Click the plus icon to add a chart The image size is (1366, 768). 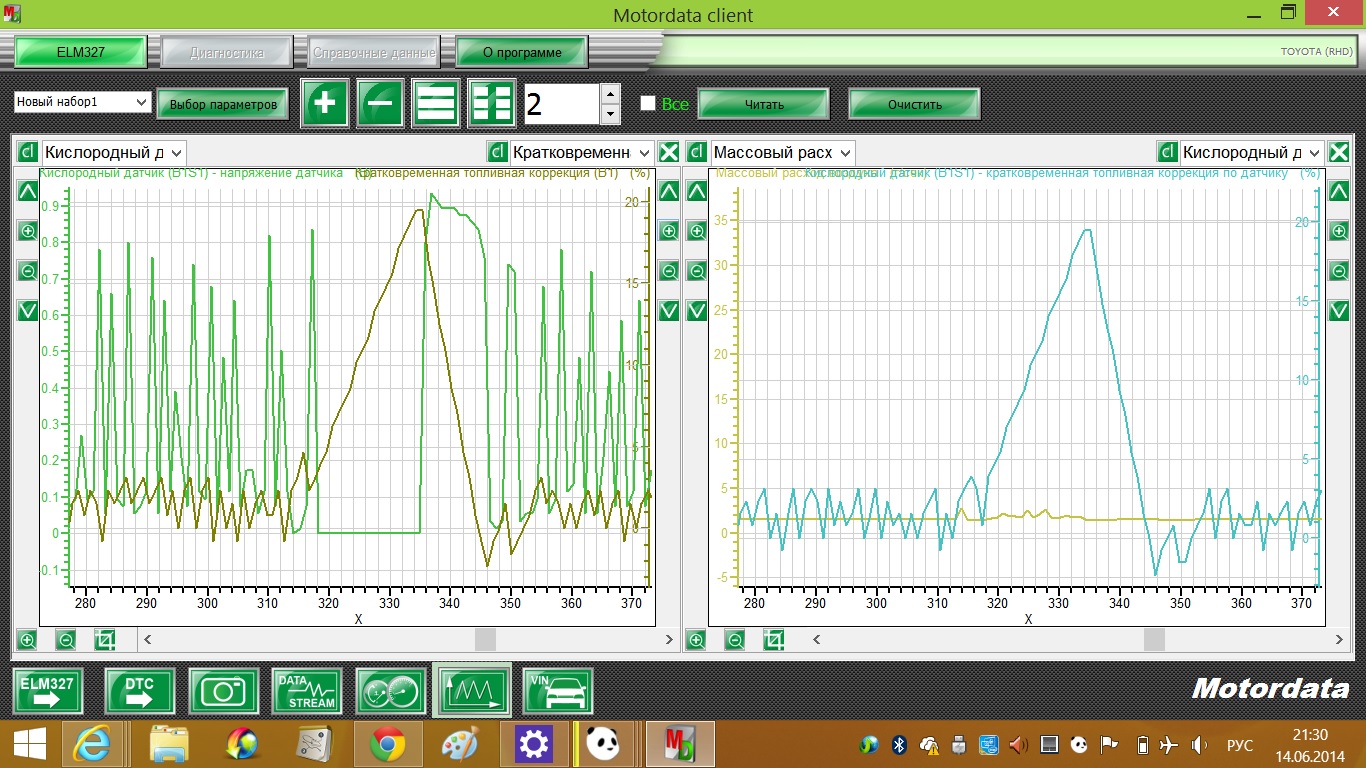pyautogui.click(x=325, y=103)
